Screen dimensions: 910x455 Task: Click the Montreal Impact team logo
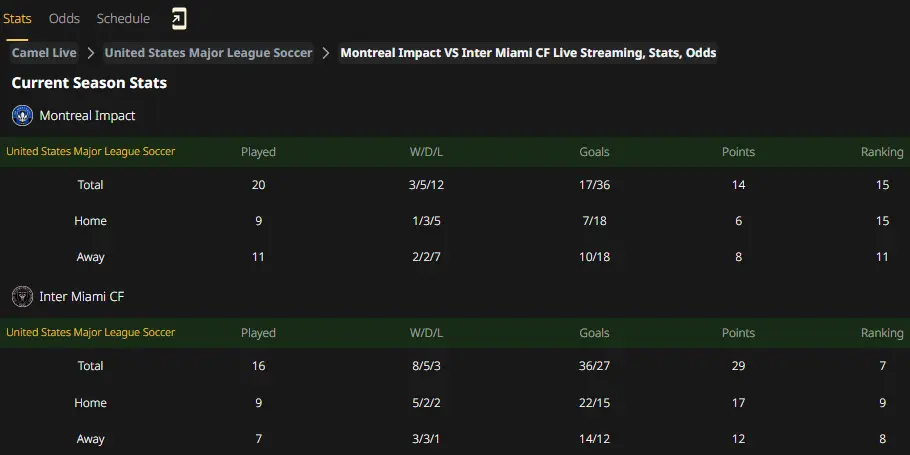click(22, 115)
